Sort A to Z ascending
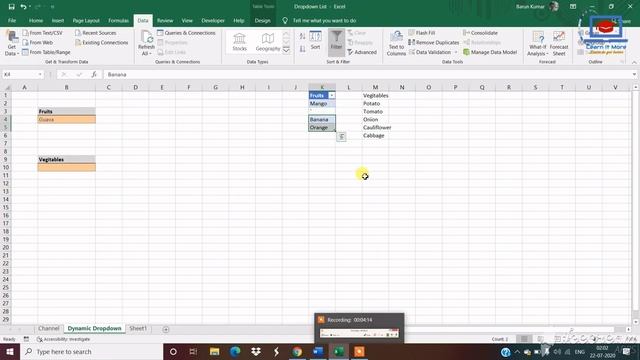 pyautogui.click(x=302, y=36)
